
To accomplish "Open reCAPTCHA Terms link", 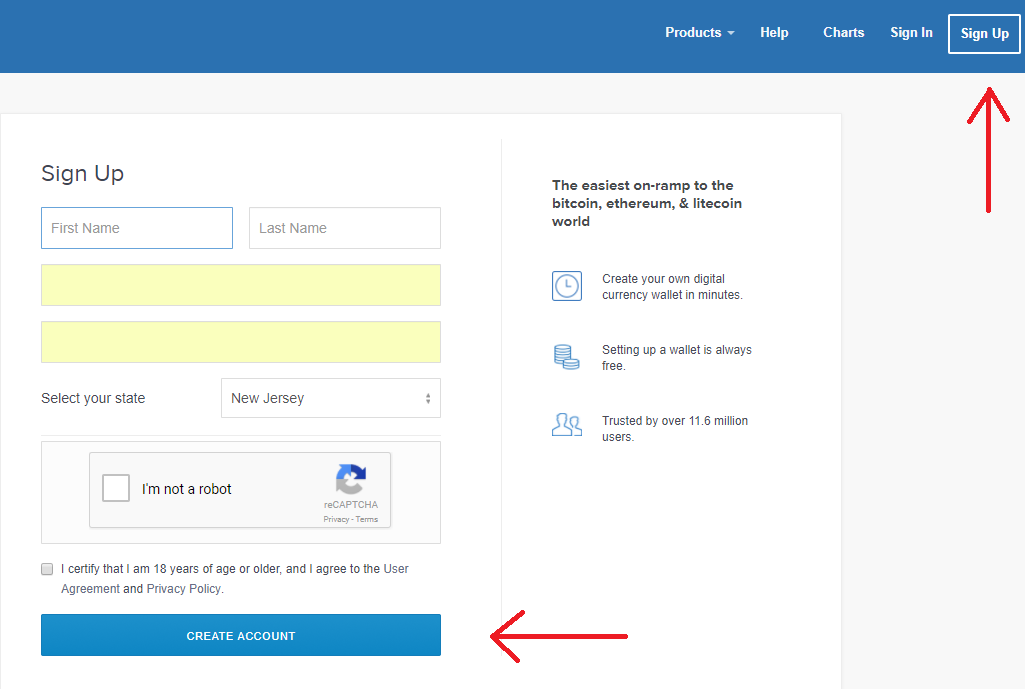I will 367,519.
